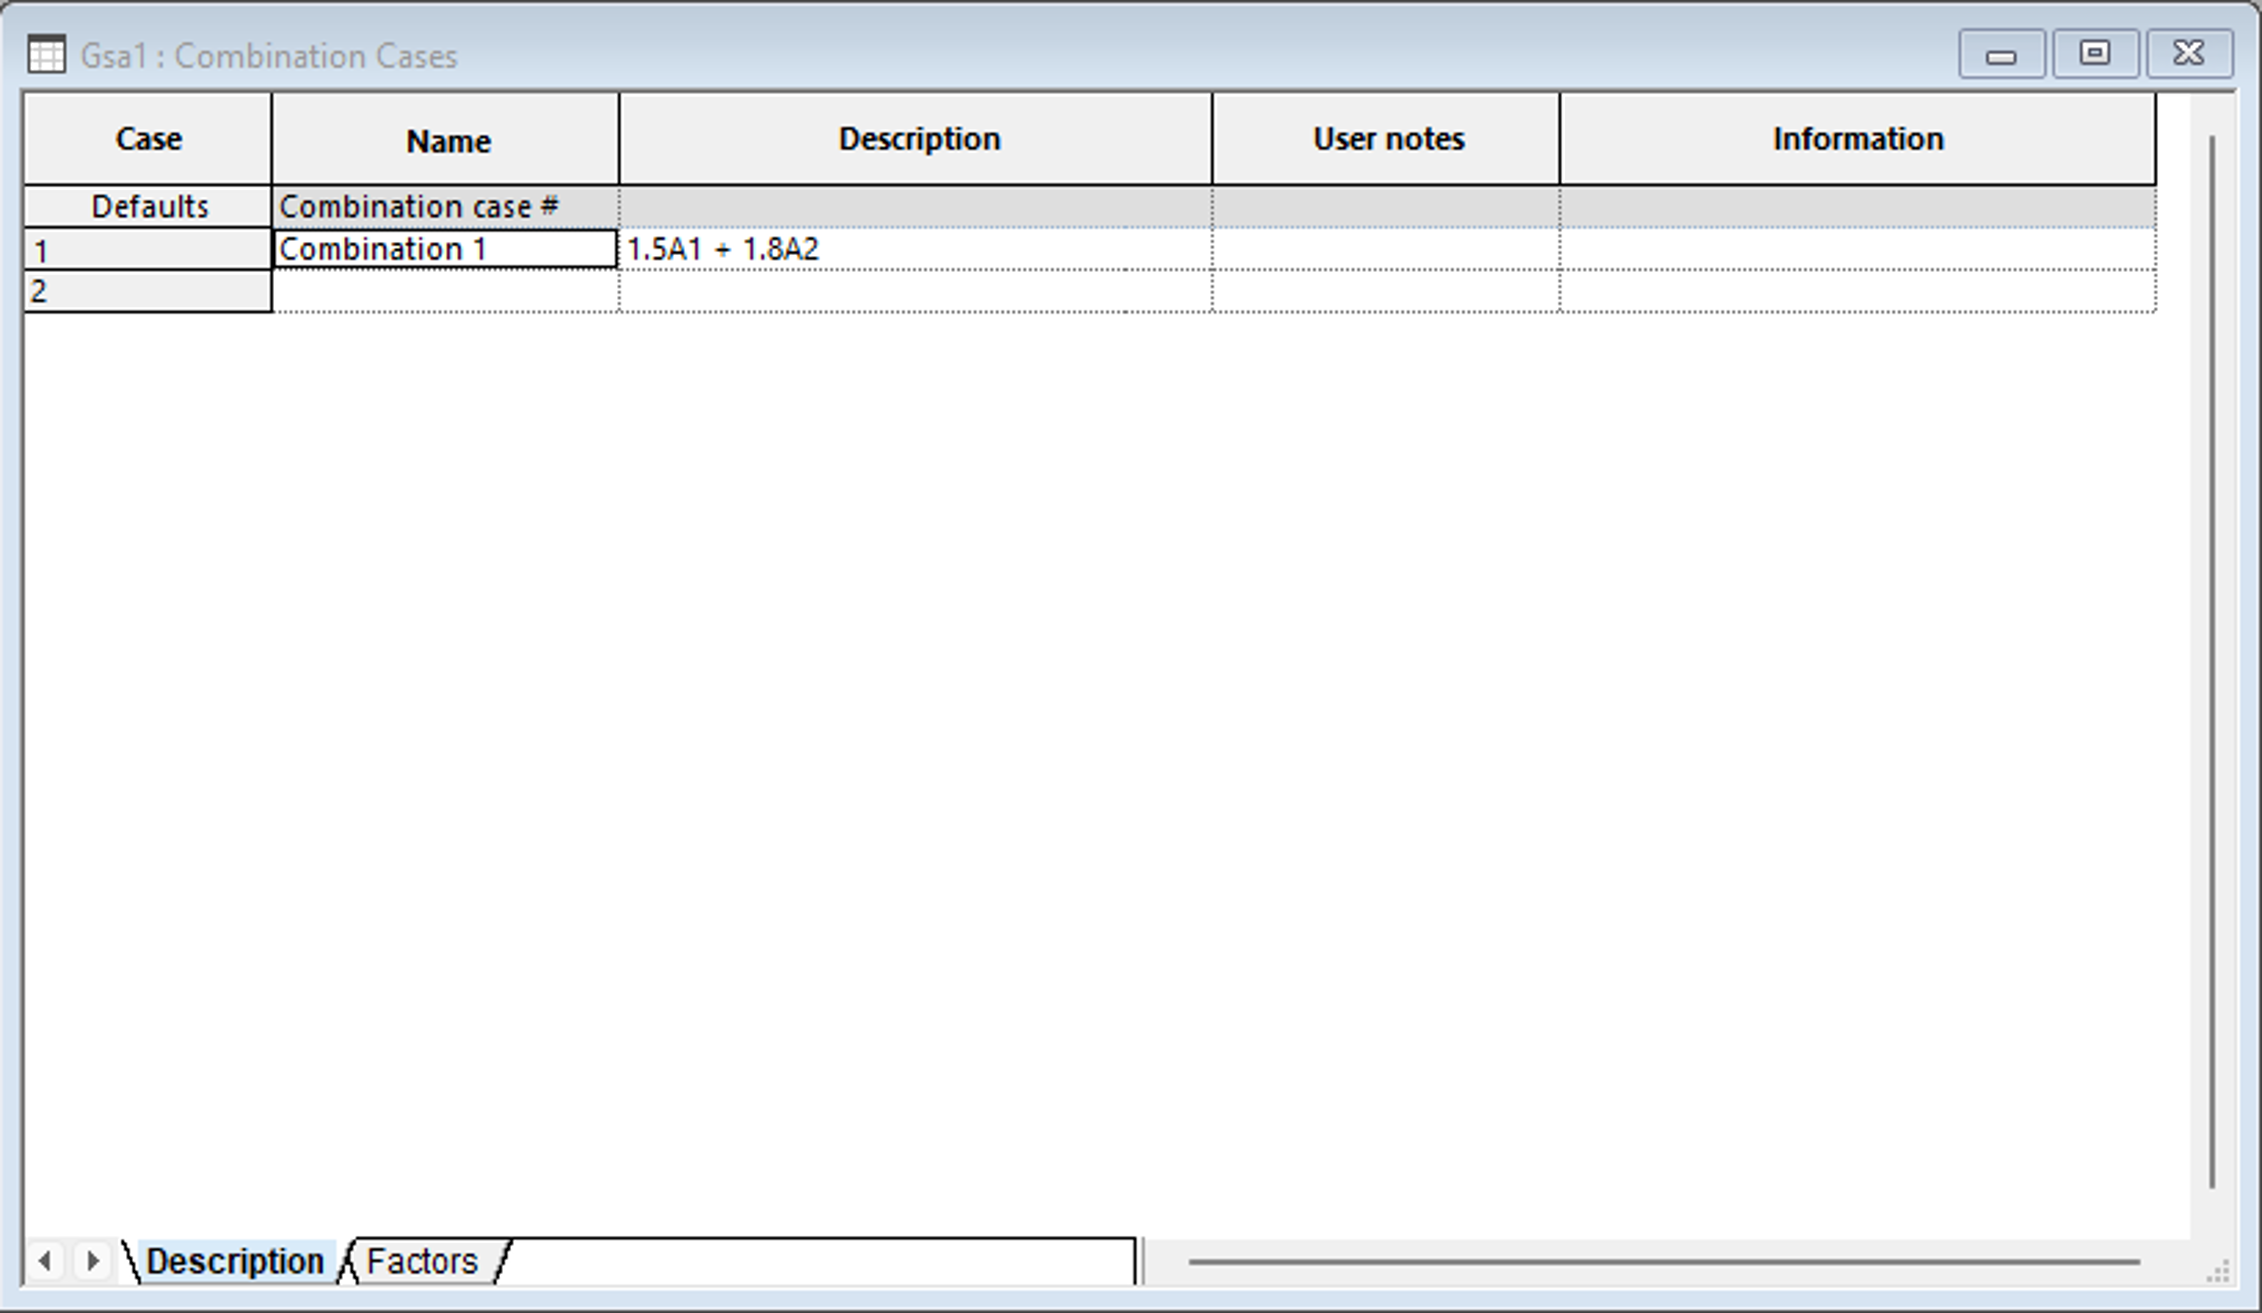Select the Description column header
This screenshot has width=2262, height=1313.
[x=916, y=139]
